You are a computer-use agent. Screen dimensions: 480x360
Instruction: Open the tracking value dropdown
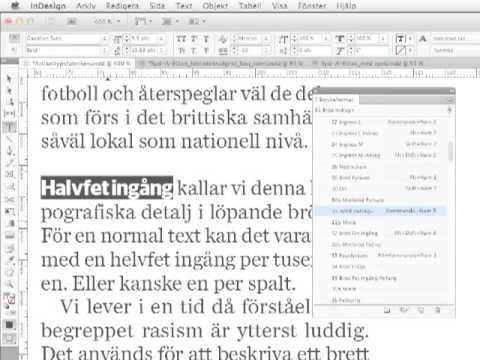pyautogui.click(x=267, y=51)
